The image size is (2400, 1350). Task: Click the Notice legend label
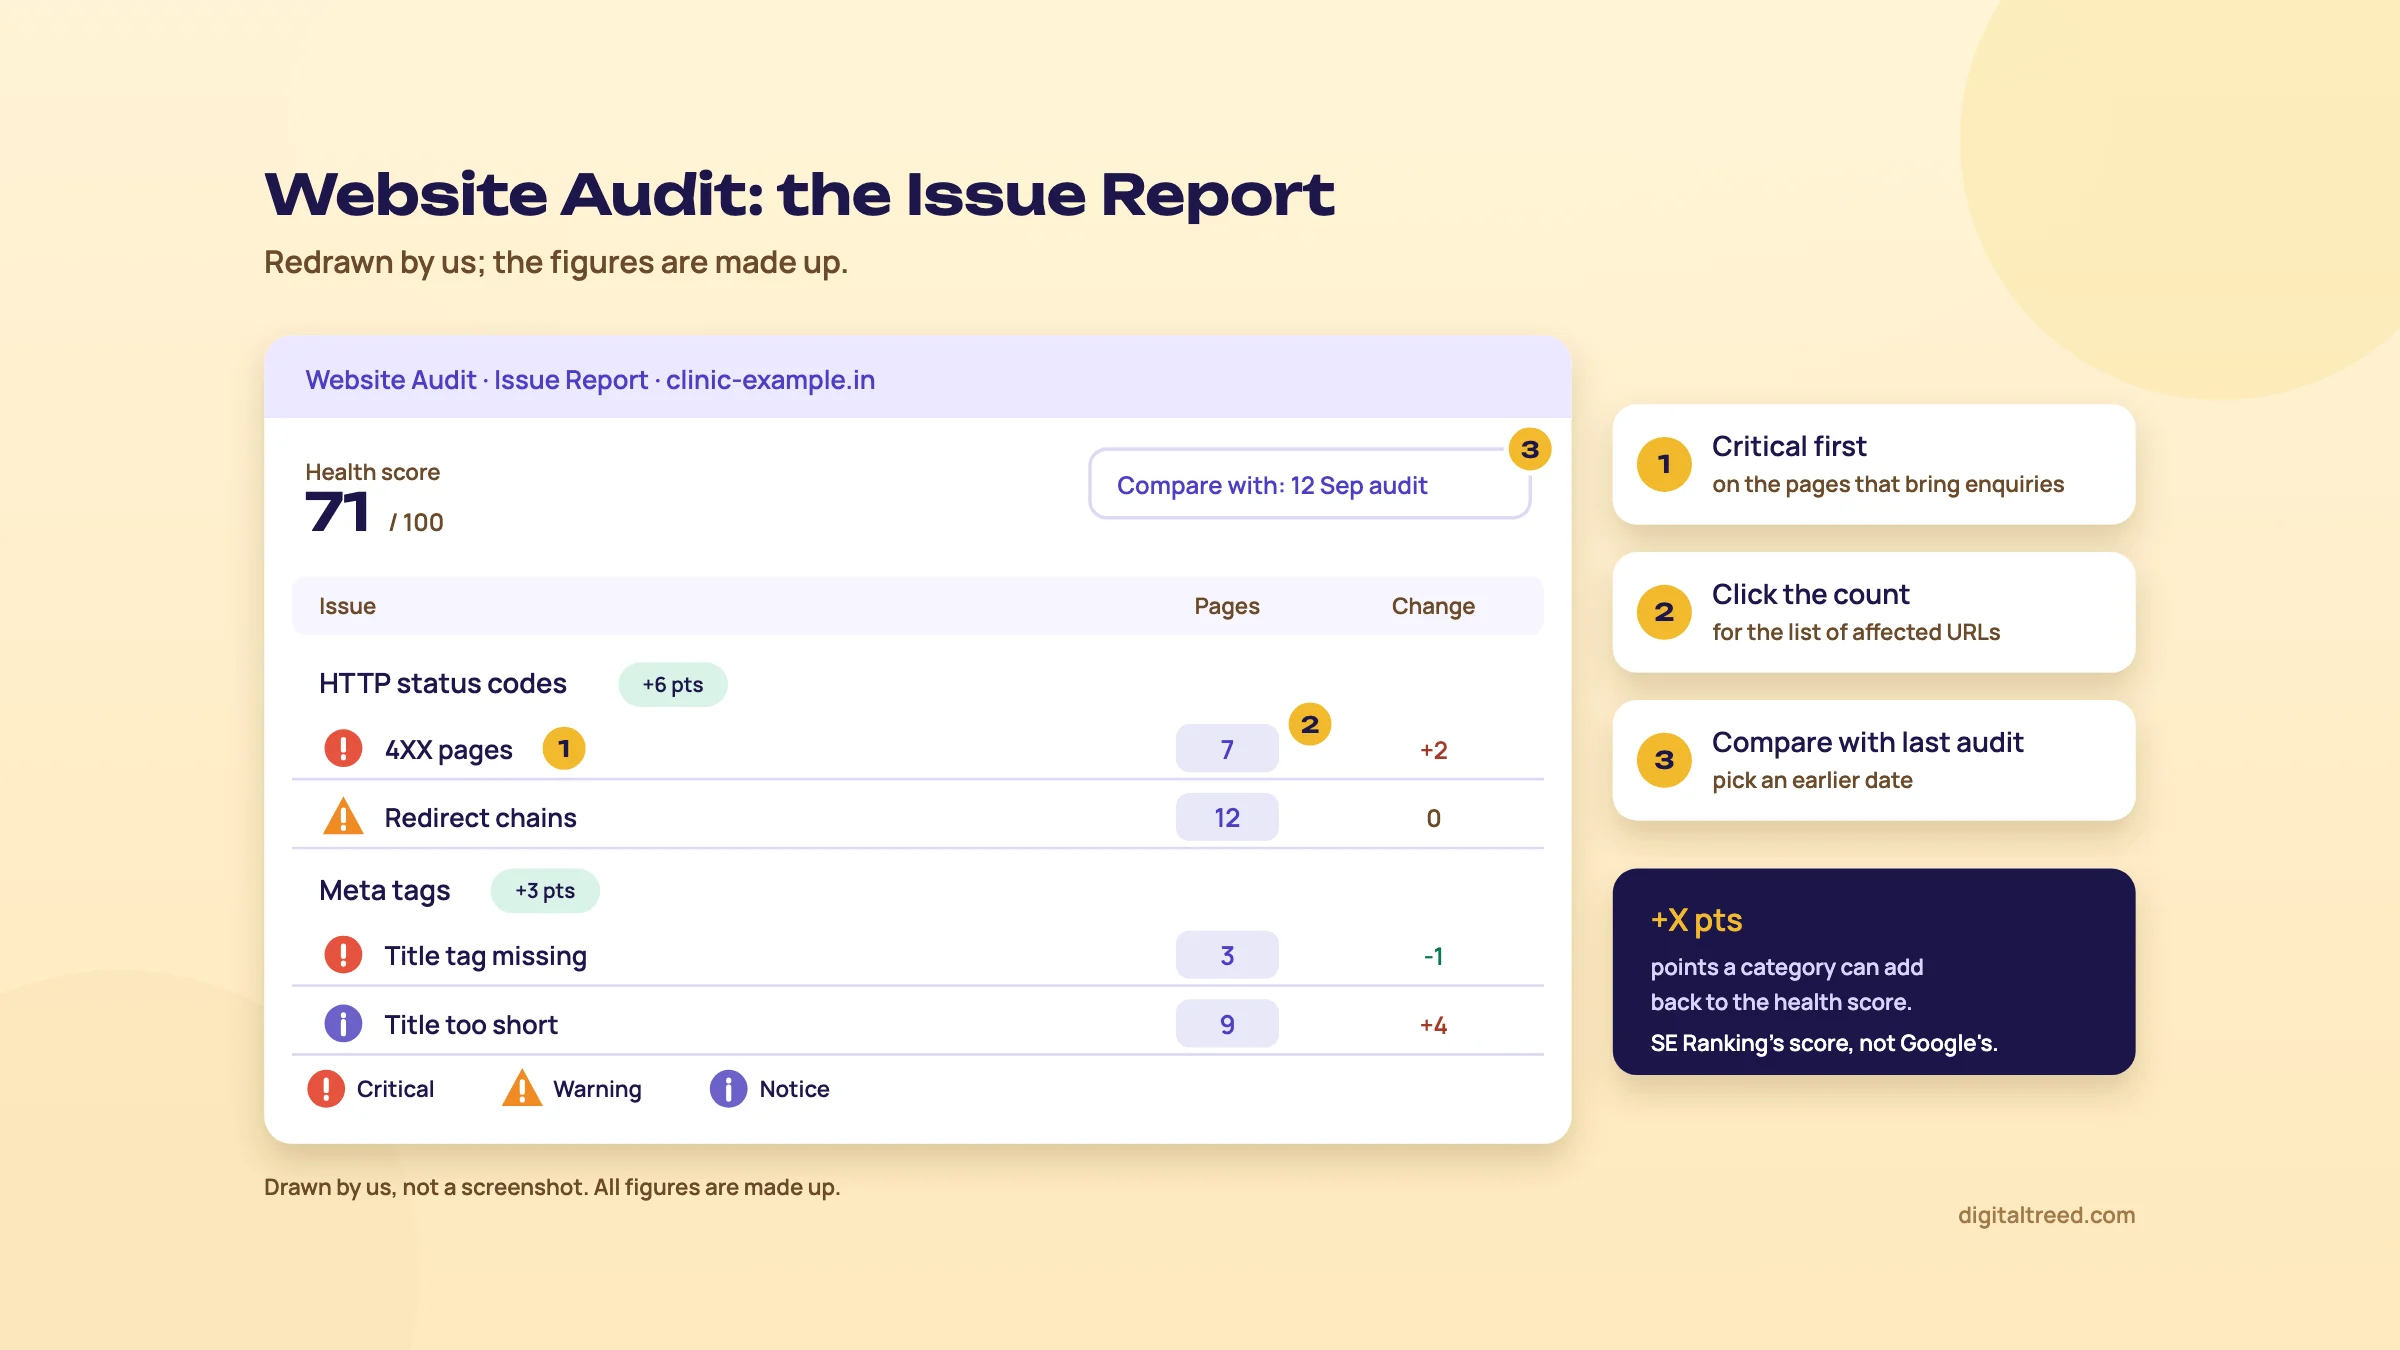click(794, 1089)
